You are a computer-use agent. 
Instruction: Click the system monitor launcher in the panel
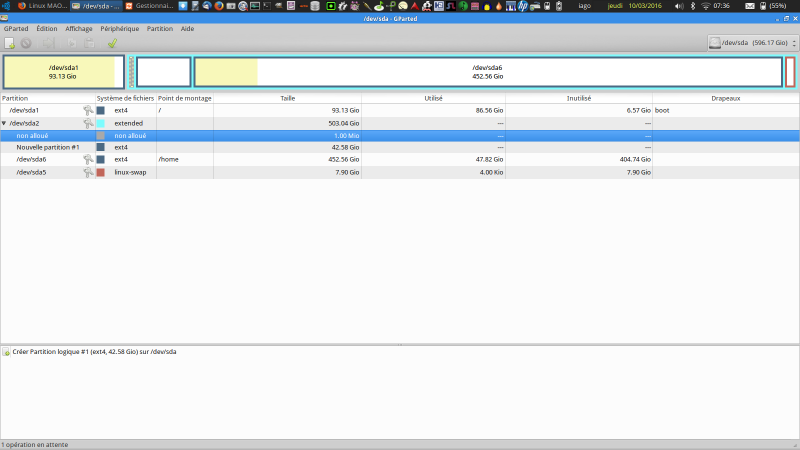coord(255,6)
